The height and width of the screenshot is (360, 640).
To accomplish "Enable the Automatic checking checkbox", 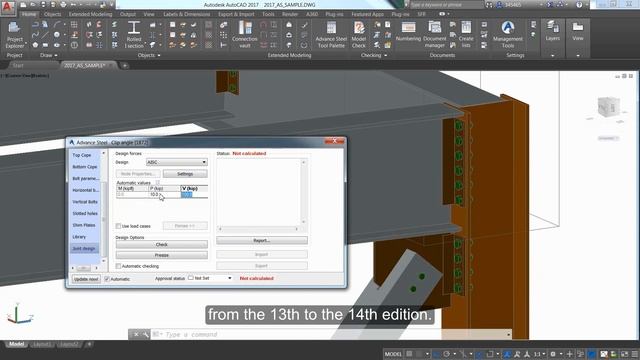I will (x=118, y=266).
